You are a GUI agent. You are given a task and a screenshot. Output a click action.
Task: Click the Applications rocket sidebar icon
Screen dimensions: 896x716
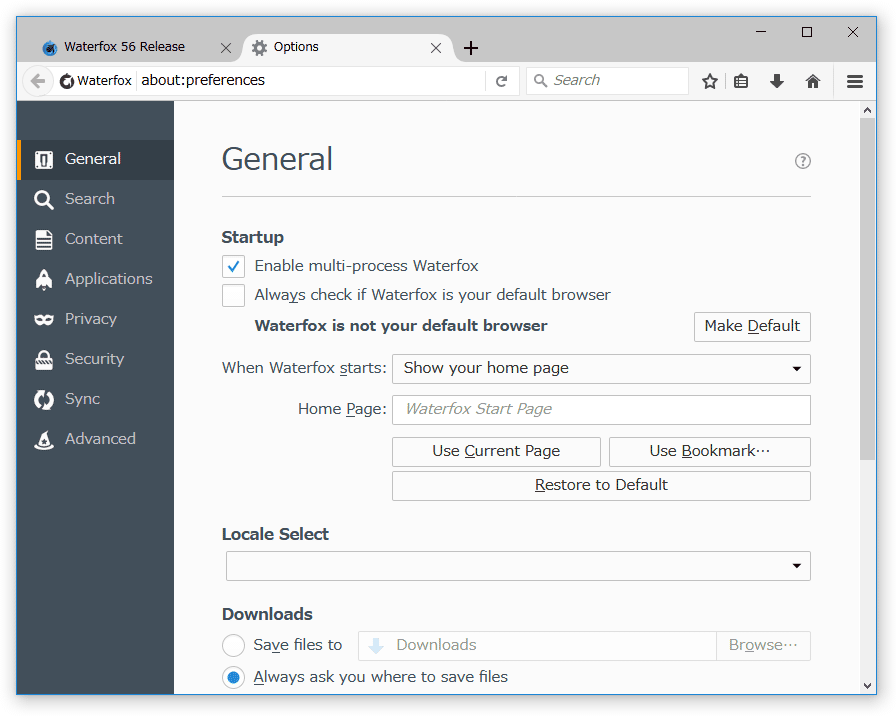pyautogui.click(x=44, y=279)
